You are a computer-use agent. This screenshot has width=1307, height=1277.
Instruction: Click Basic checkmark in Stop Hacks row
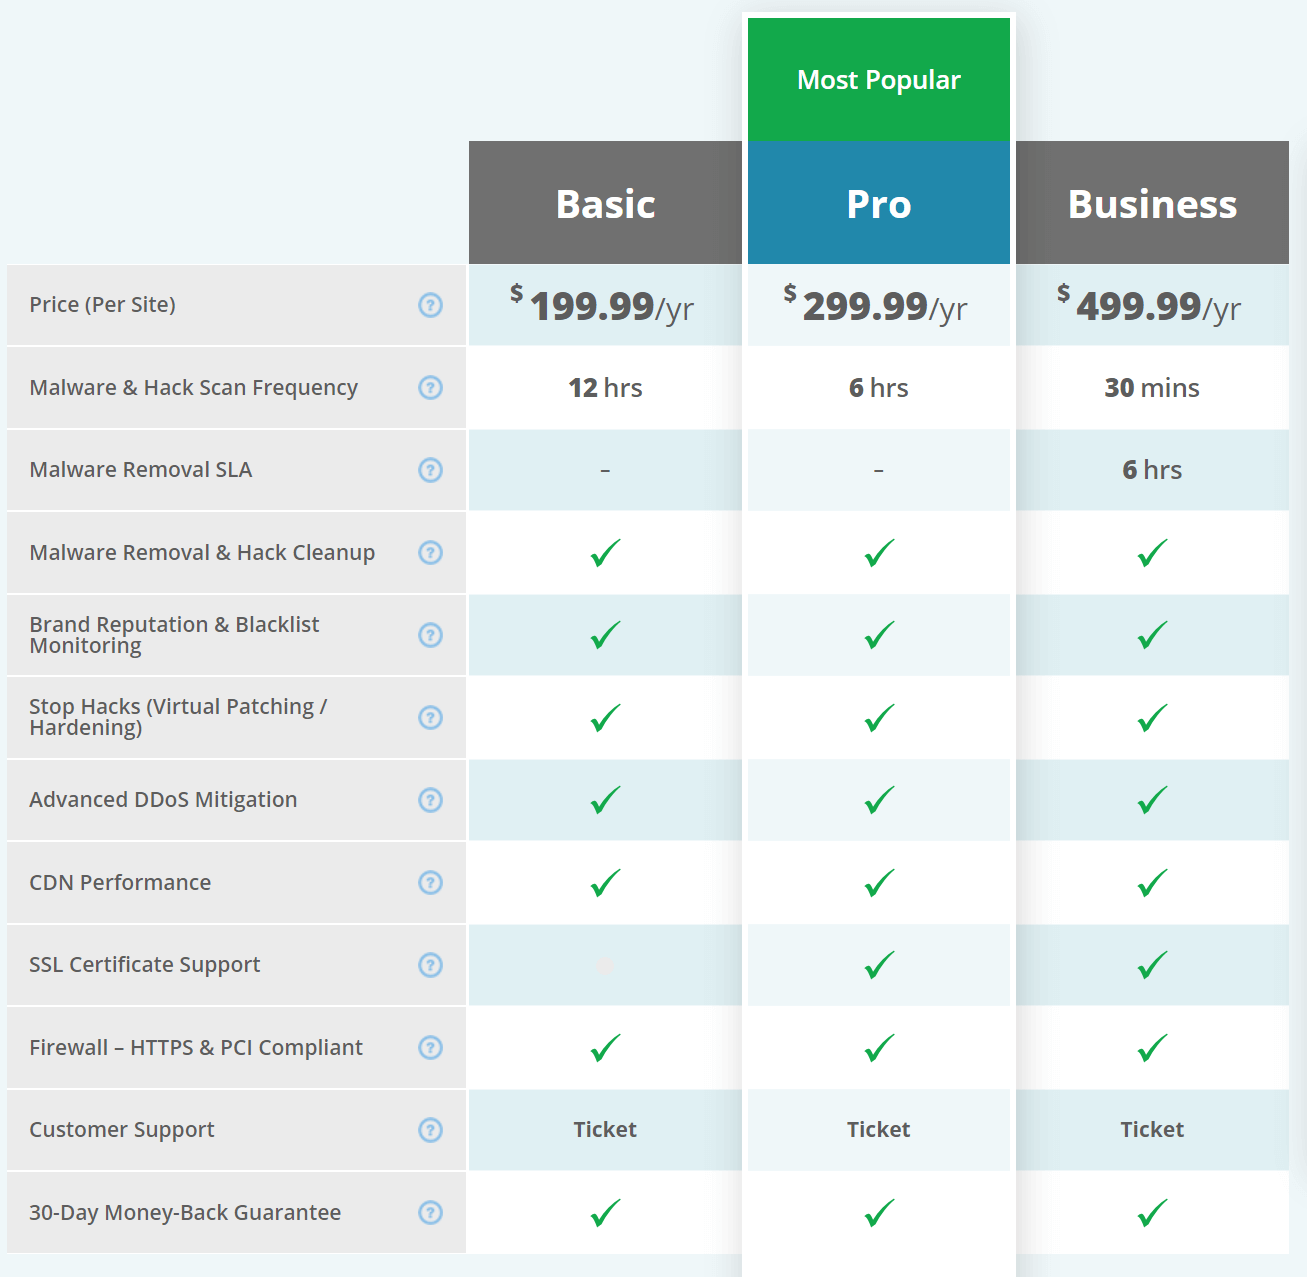605,718
